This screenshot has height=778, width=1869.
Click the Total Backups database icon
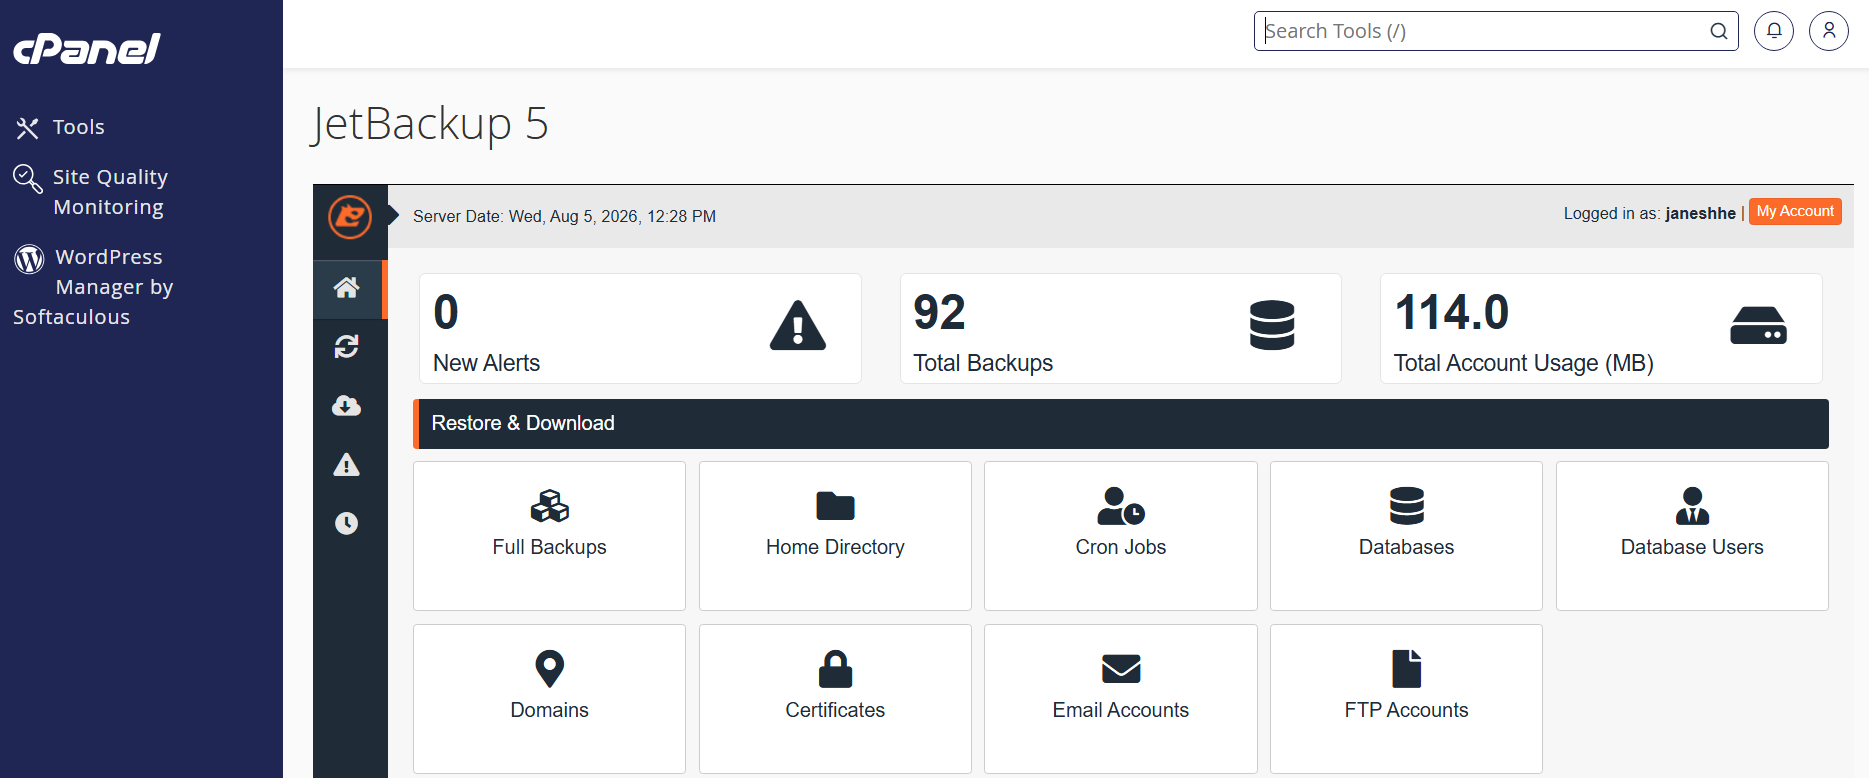(x=1272, y=325)
